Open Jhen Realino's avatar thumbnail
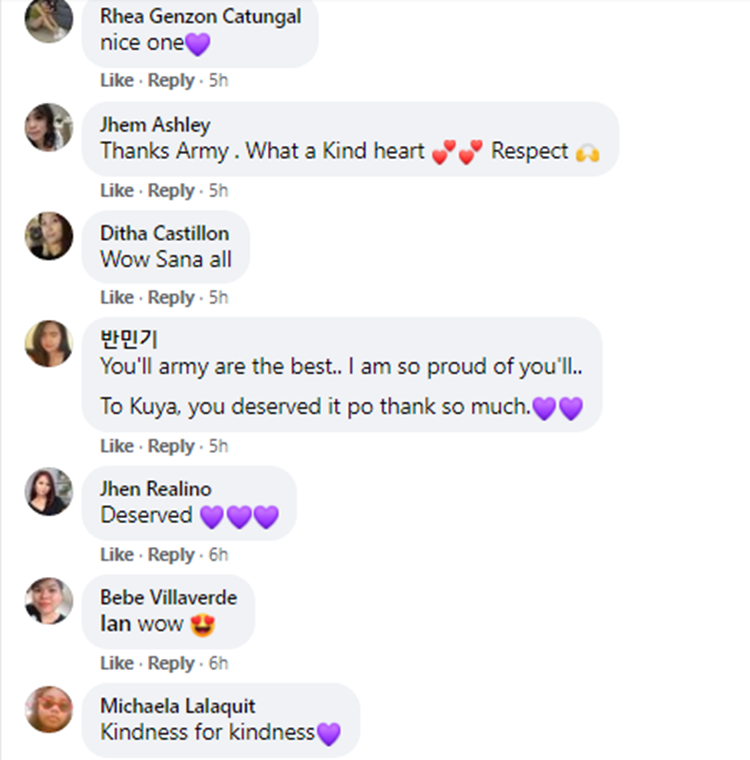The image size is (750, 760). pyautogui.click(x=48, y=492)
